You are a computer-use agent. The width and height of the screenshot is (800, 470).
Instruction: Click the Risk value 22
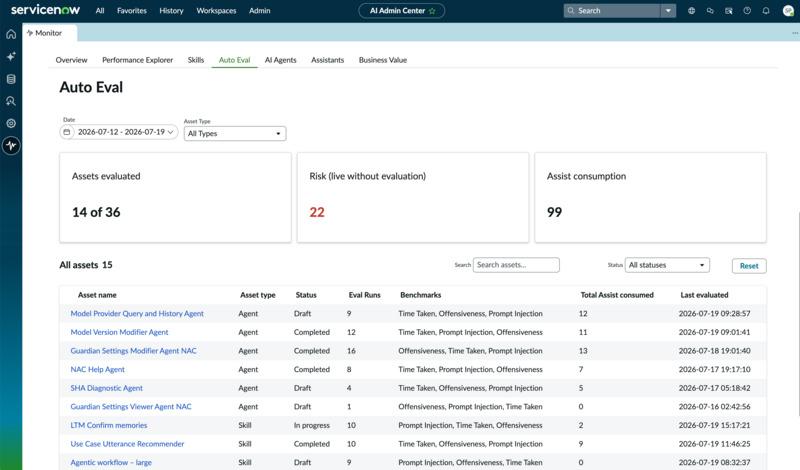(x=317, y=212)
